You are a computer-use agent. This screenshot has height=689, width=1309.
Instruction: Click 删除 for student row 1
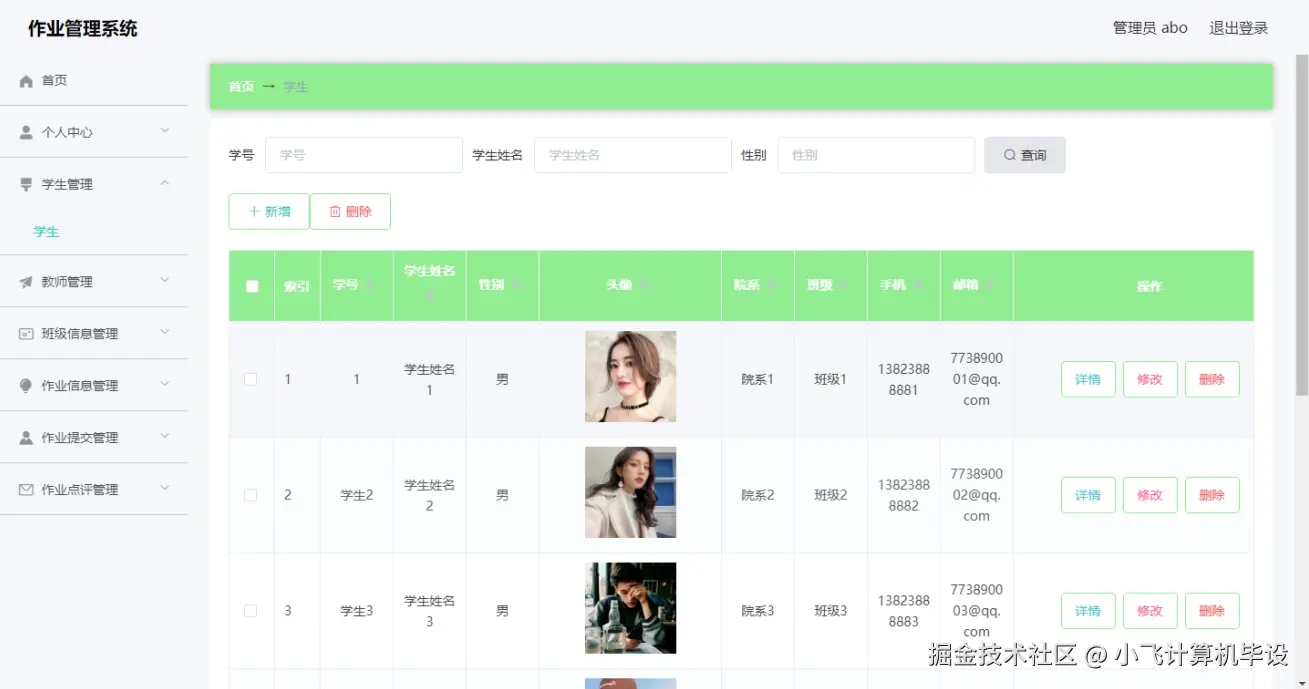click(1212, 379)
